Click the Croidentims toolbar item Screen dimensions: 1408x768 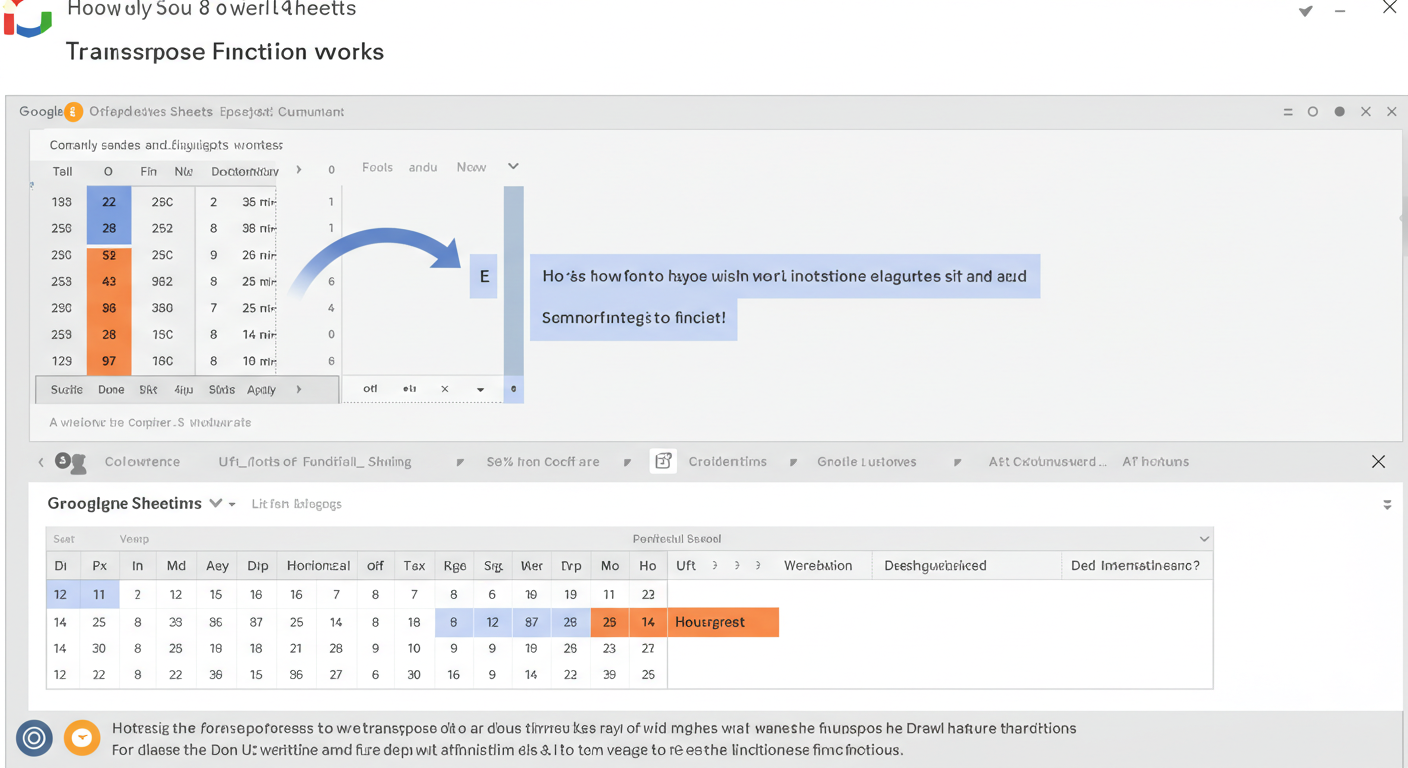pos(727,462)
